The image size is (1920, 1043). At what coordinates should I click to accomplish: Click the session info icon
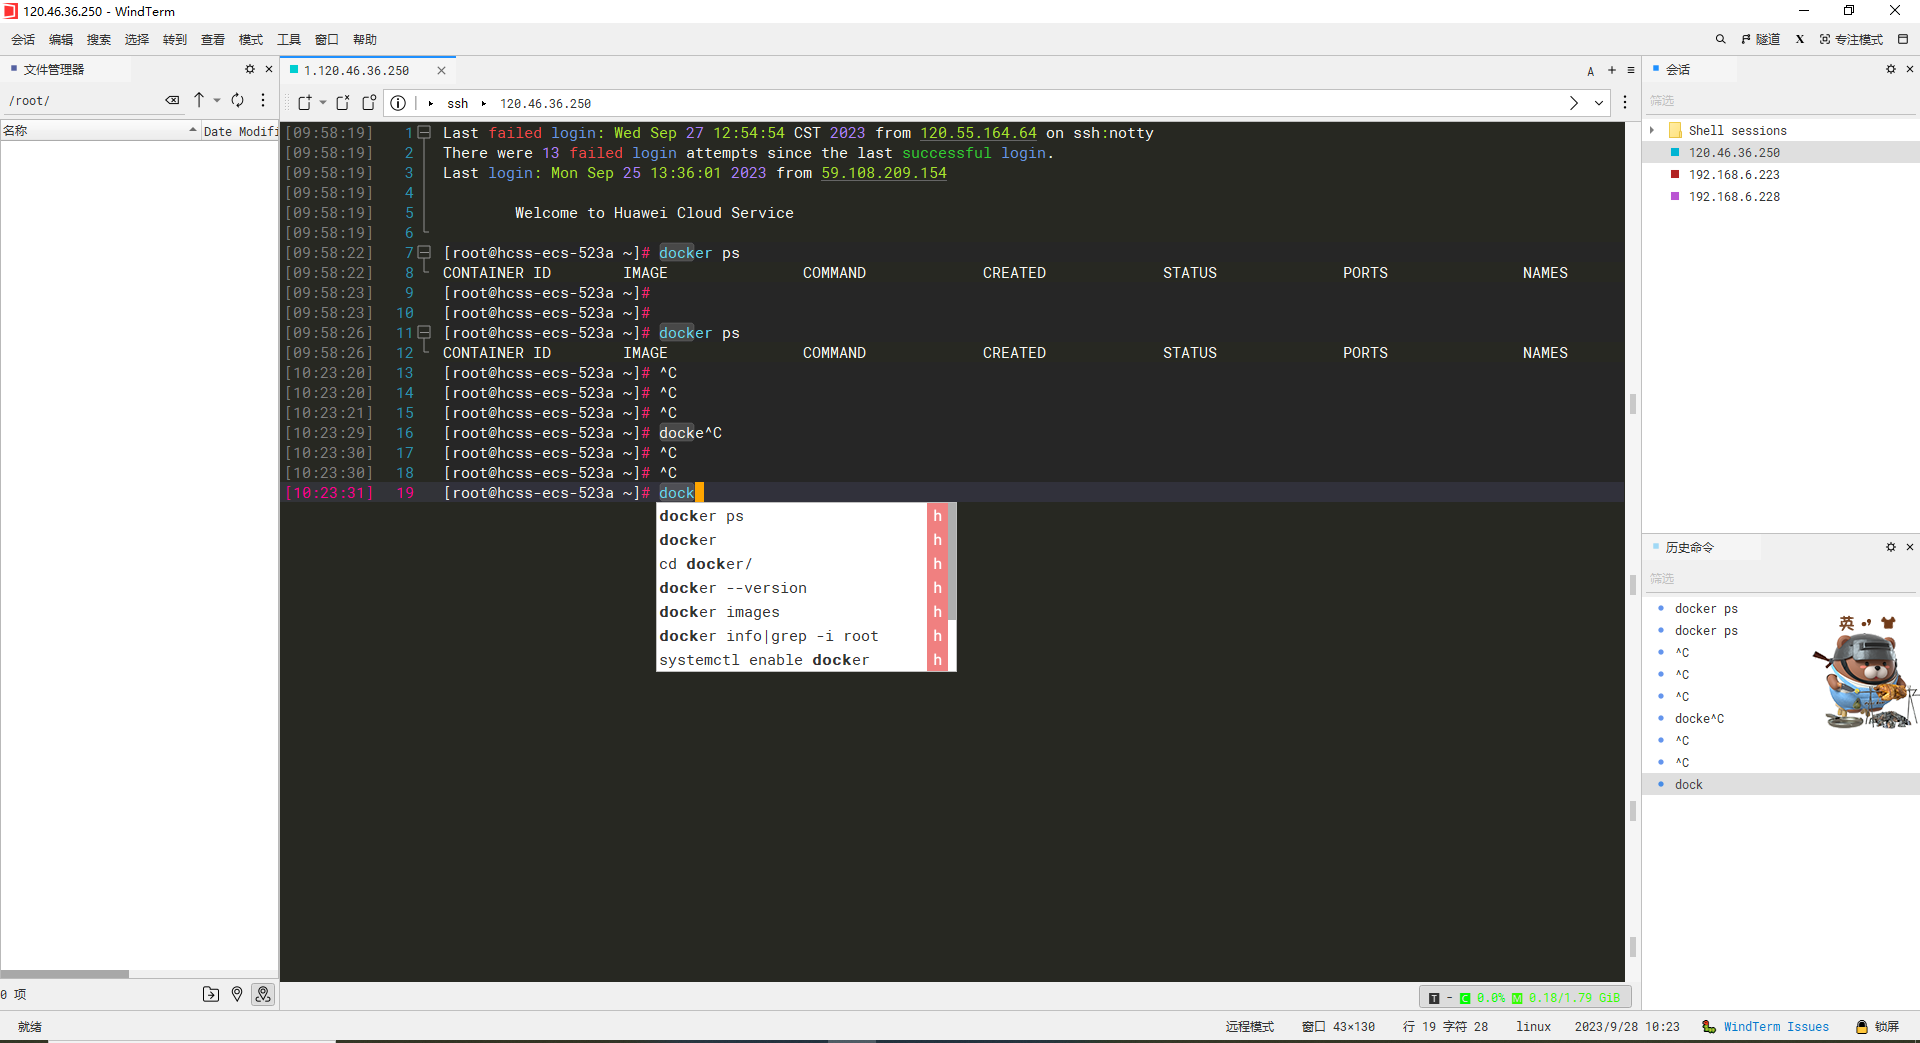[398, 103]
